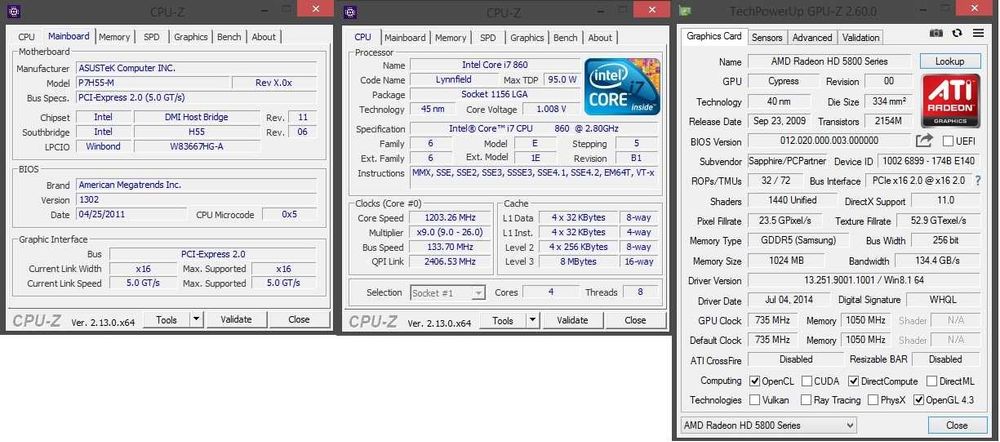This screenshot has width=1000, height=442.
Task: Toggle the UEFI checkbox
Action: click(948, 141)
